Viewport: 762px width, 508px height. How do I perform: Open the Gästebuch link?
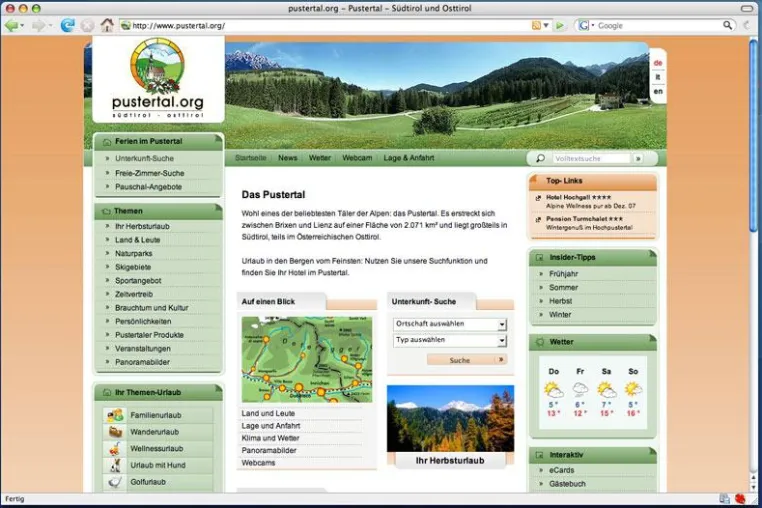click(x=567, y=484)
